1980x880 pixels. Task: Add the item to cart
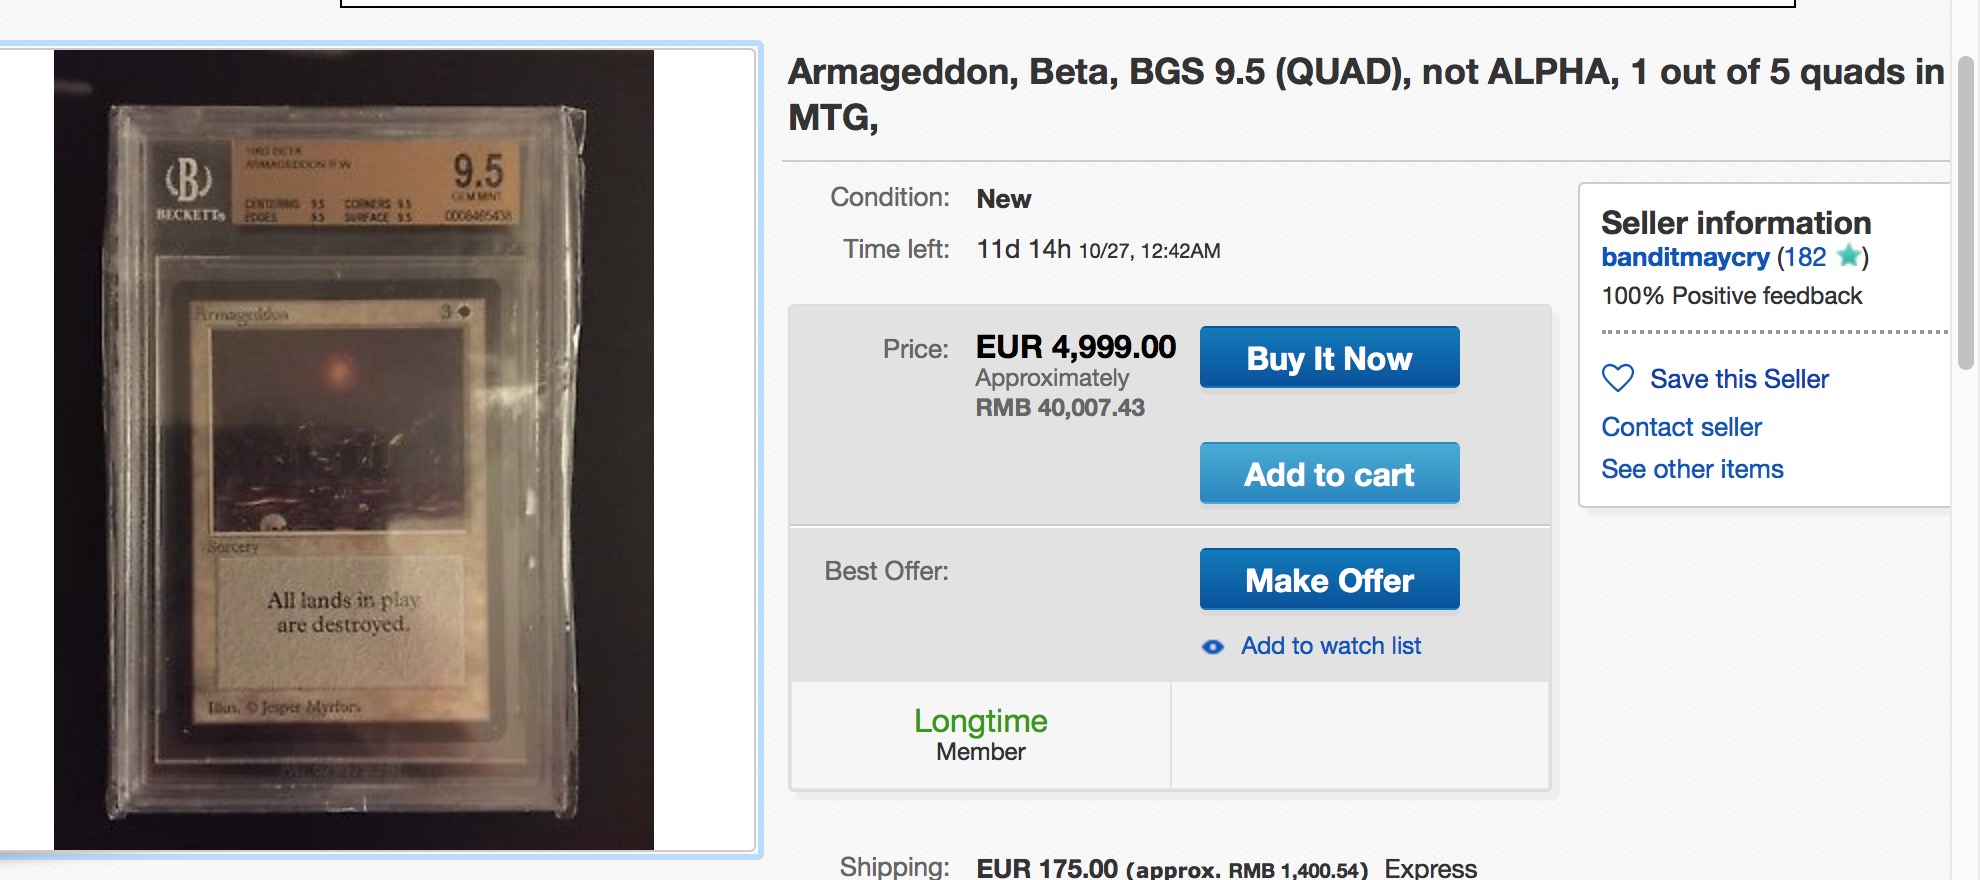click(x=1329, y=474)
